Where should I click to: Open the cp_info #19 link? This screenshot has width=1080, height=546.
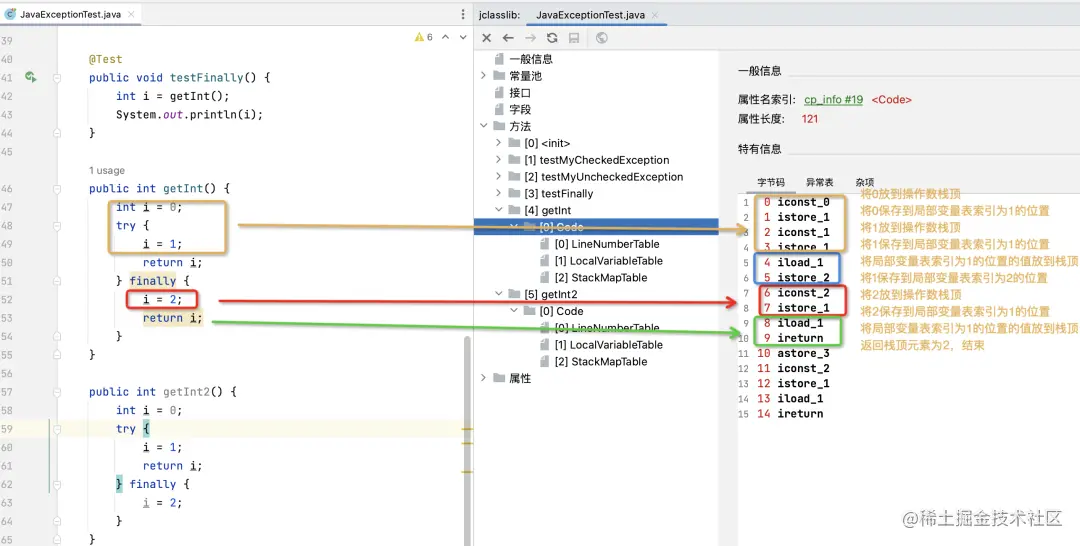click(x=833, y=100)
